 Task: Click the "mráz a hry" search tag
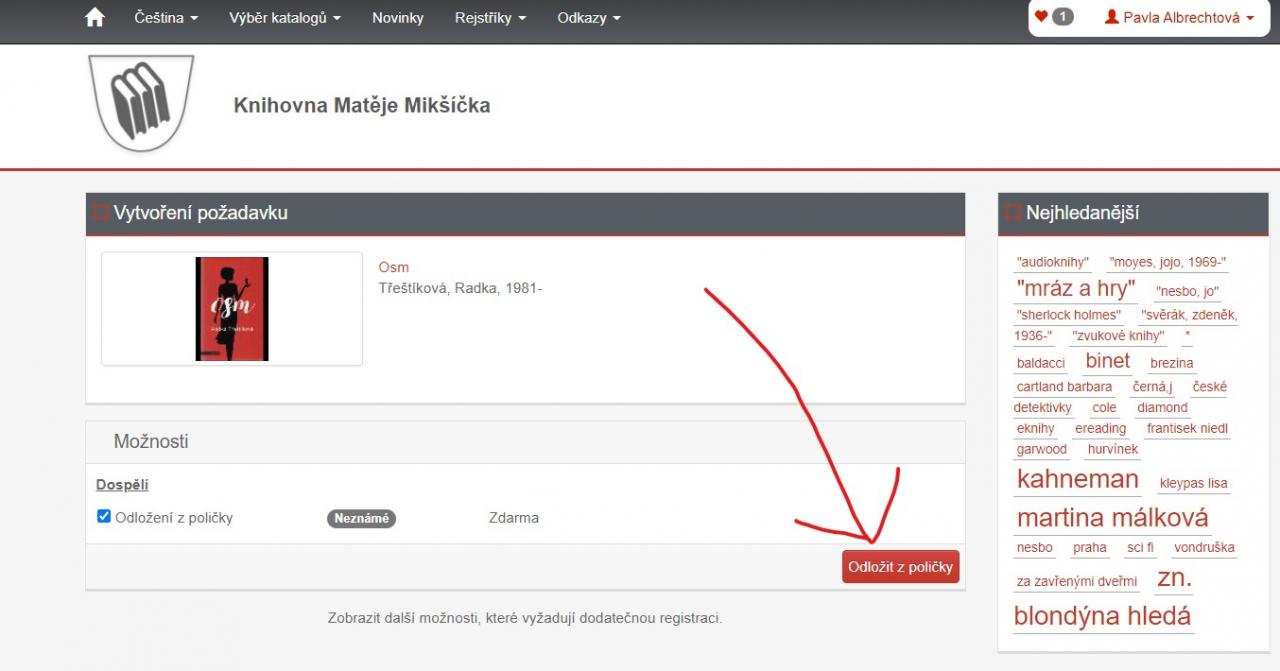pyautogui.click(x=1075, y=289)
